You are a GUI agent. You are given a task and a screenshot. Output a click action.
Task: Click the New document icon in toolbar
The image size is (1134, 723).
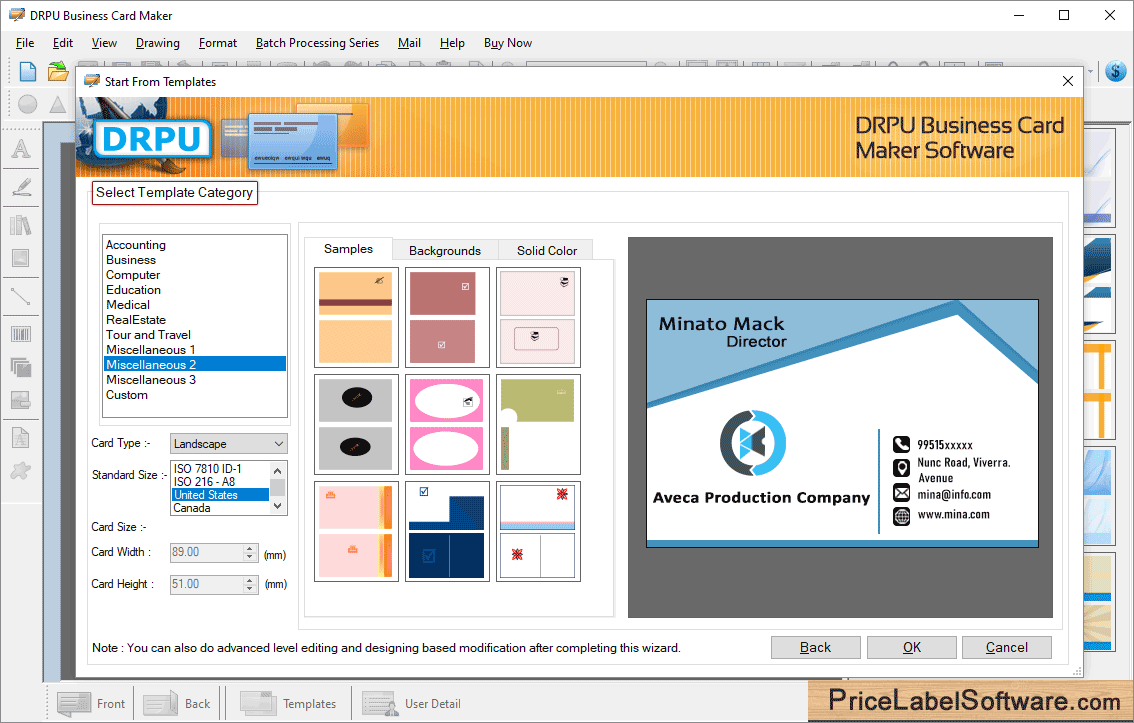[x=27, y=72]
